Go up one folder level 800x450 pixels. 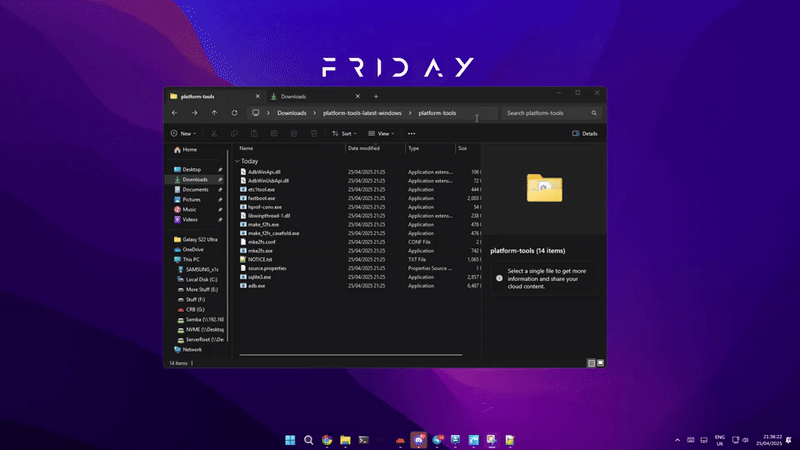point(214,113)
